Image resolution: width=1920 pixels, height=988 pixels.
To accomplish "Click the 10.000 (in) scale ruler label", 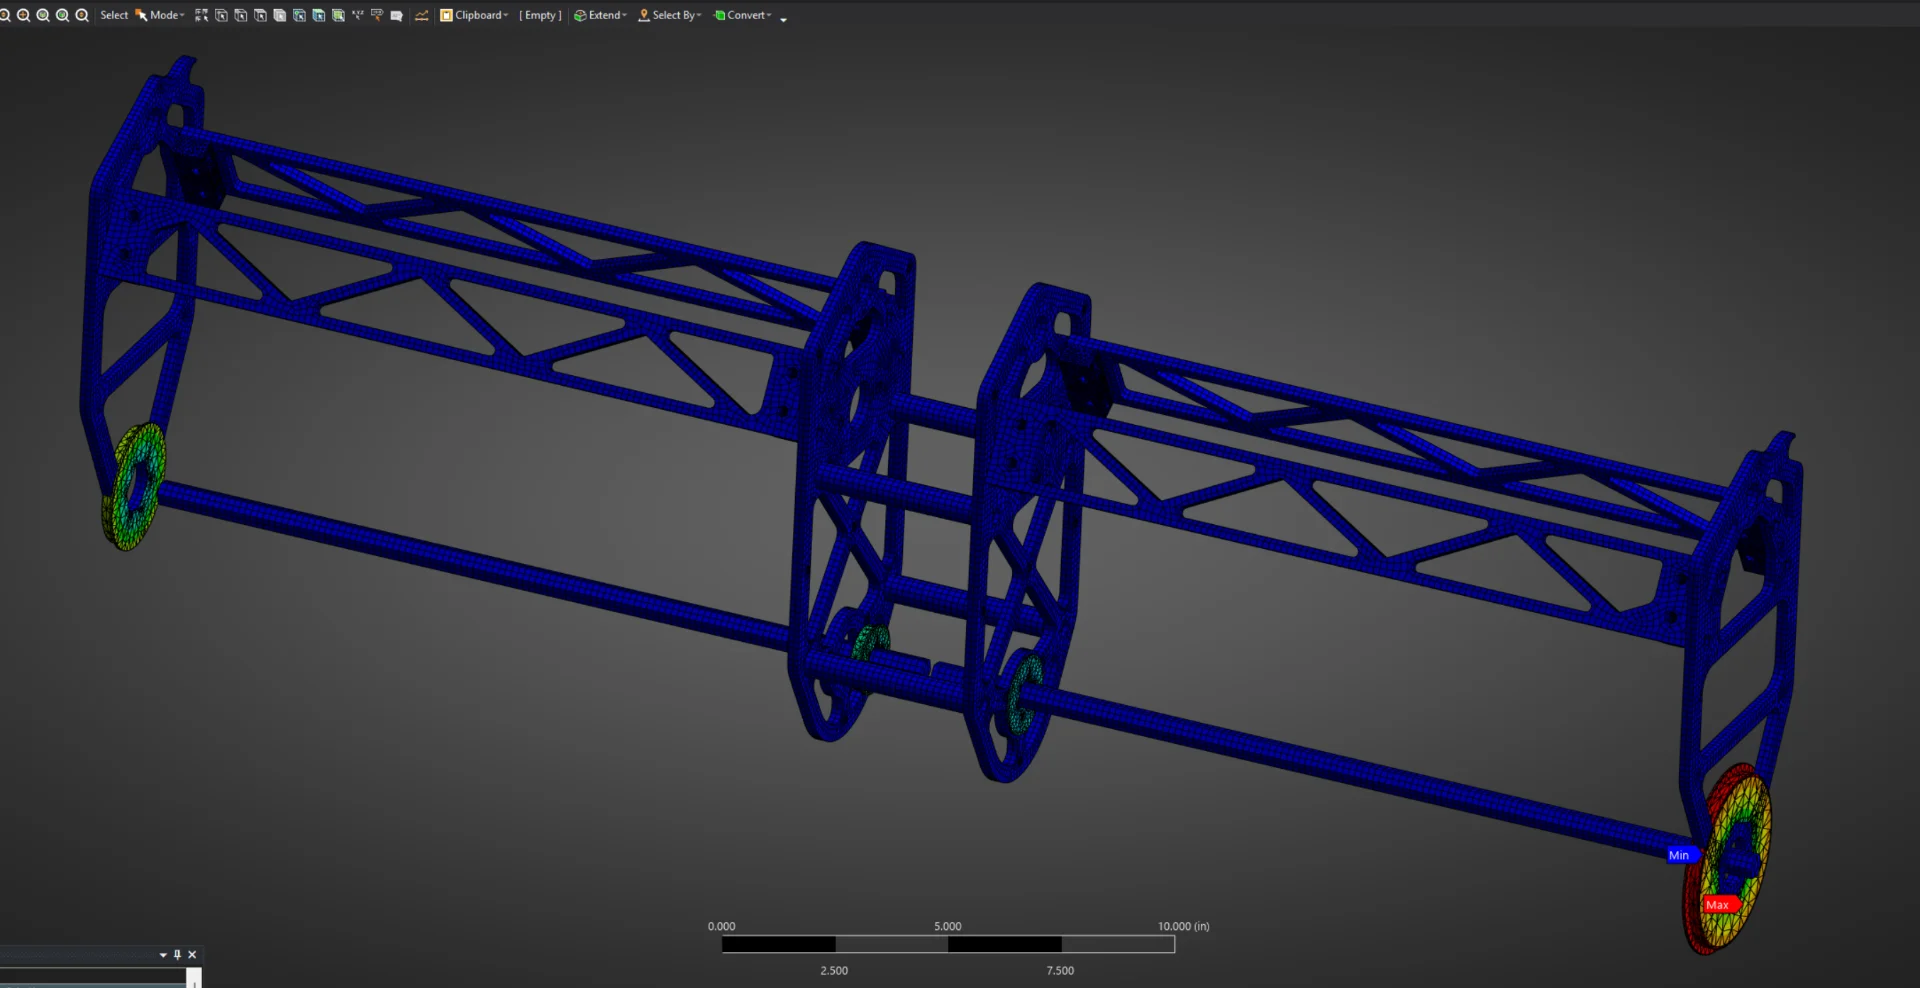I will [x=1184, y=926].
